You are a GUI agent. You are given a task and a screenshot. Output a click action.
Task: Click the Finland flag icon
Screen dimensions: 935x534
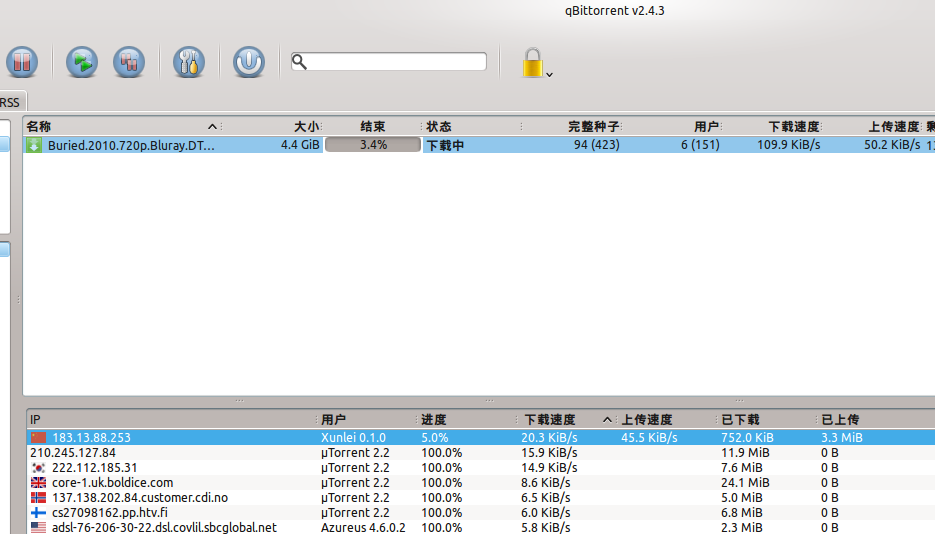pos(38,512)
